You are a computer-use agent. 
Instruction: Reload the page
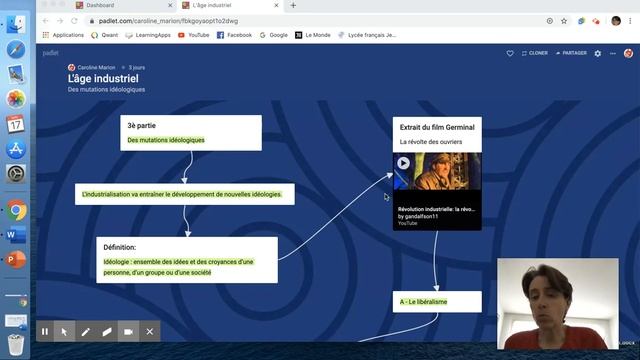pos(74,21)
